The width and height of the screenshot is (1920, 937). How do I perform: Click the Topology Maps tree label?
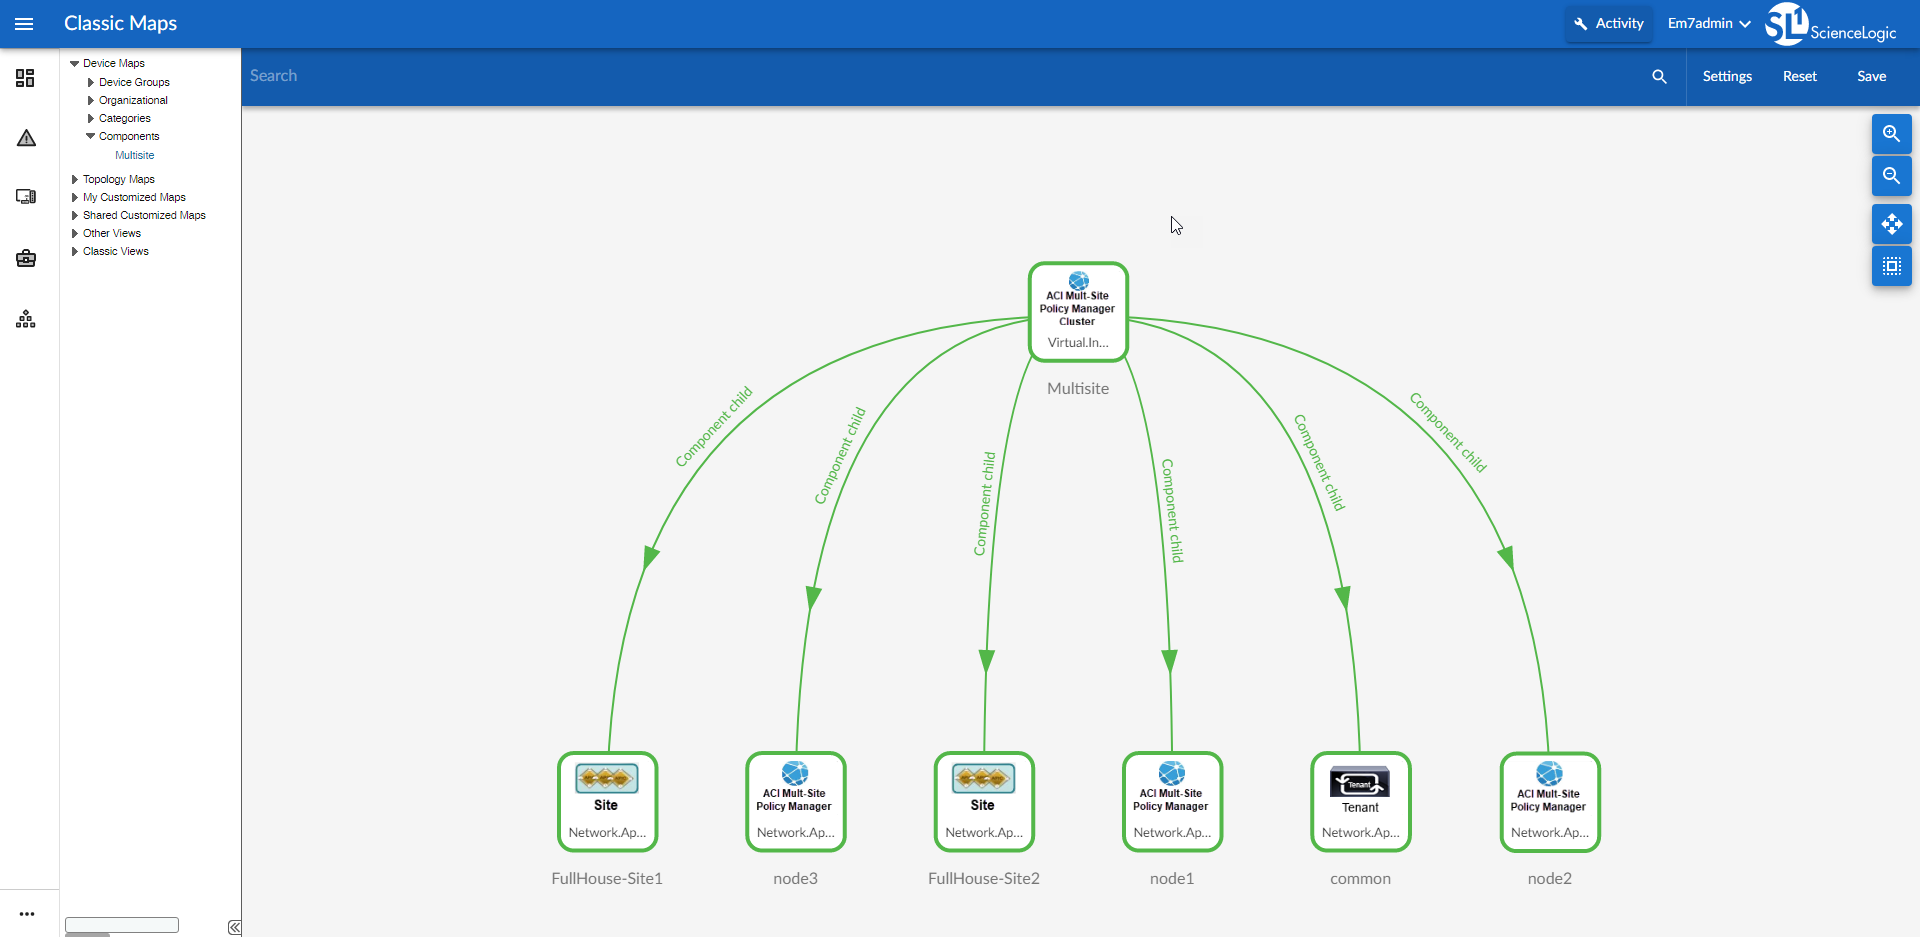coord(118,179)
